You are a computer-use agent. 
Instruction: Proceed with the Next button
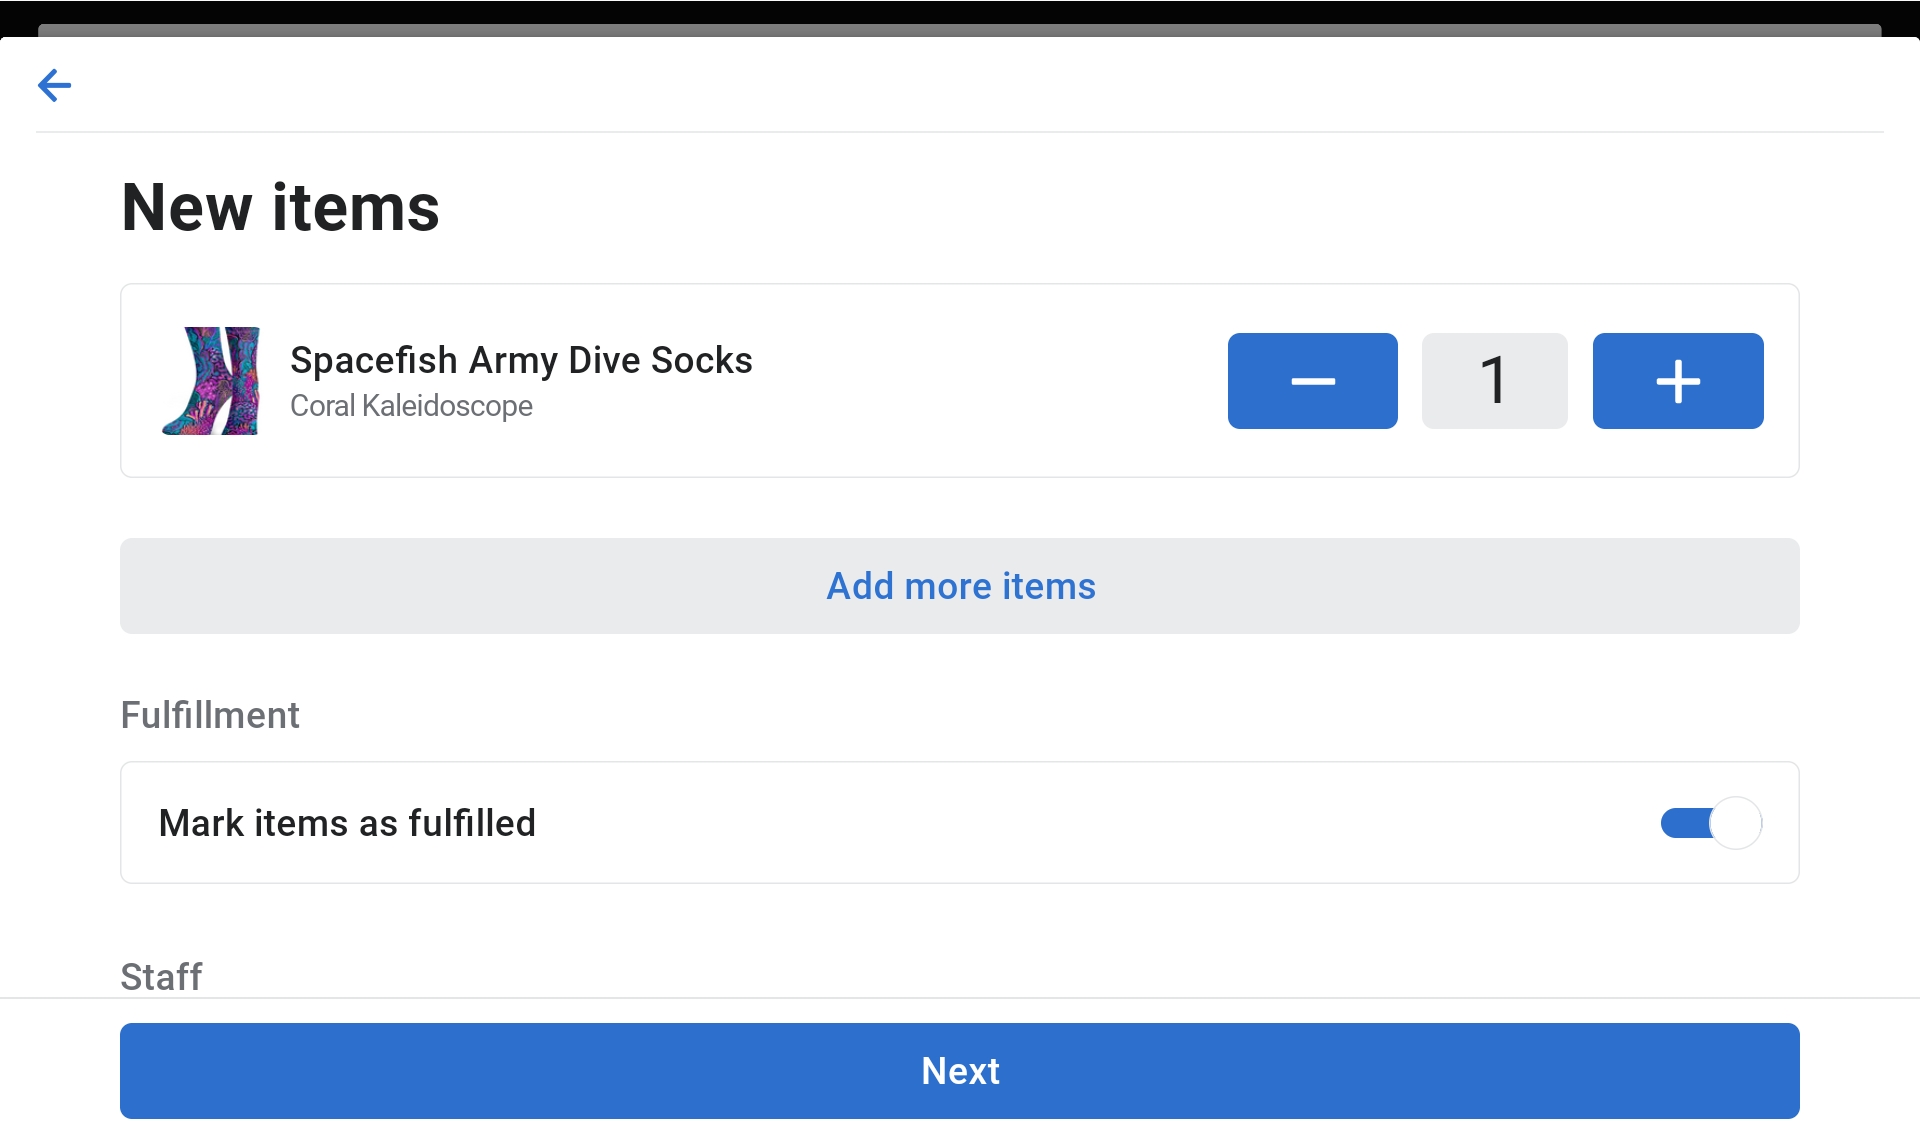[960, 1070]
